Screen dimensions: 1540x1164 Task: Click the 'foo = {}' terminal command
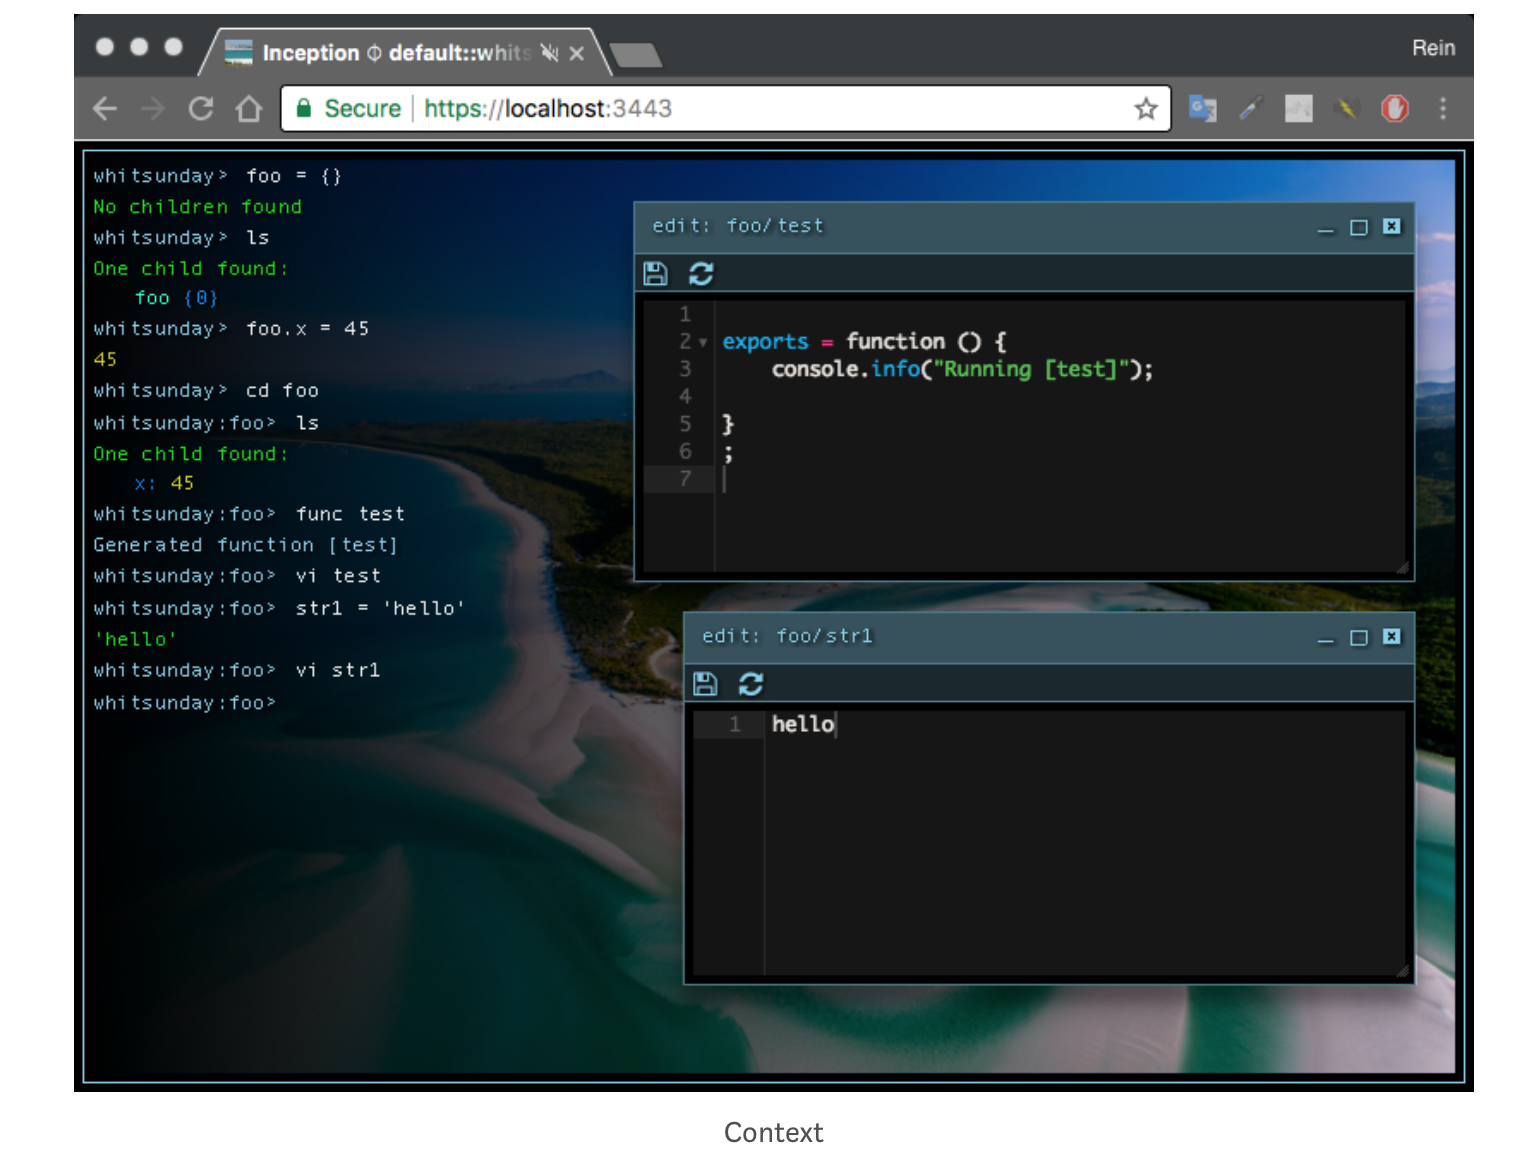(295, 177)
